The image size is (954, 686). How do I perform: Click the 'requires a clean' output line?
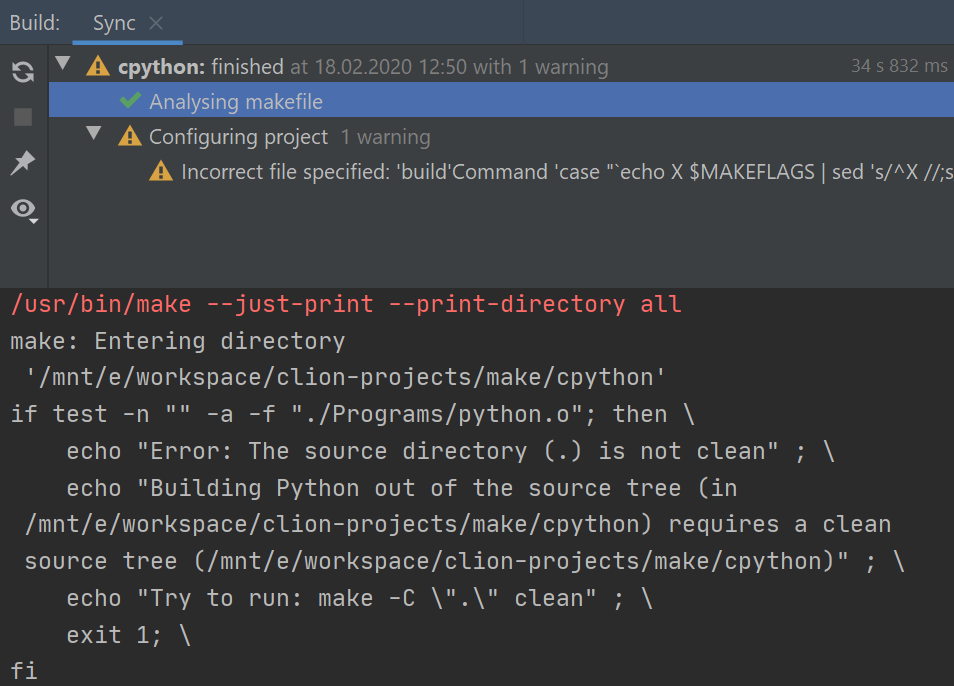coord(458,524)
